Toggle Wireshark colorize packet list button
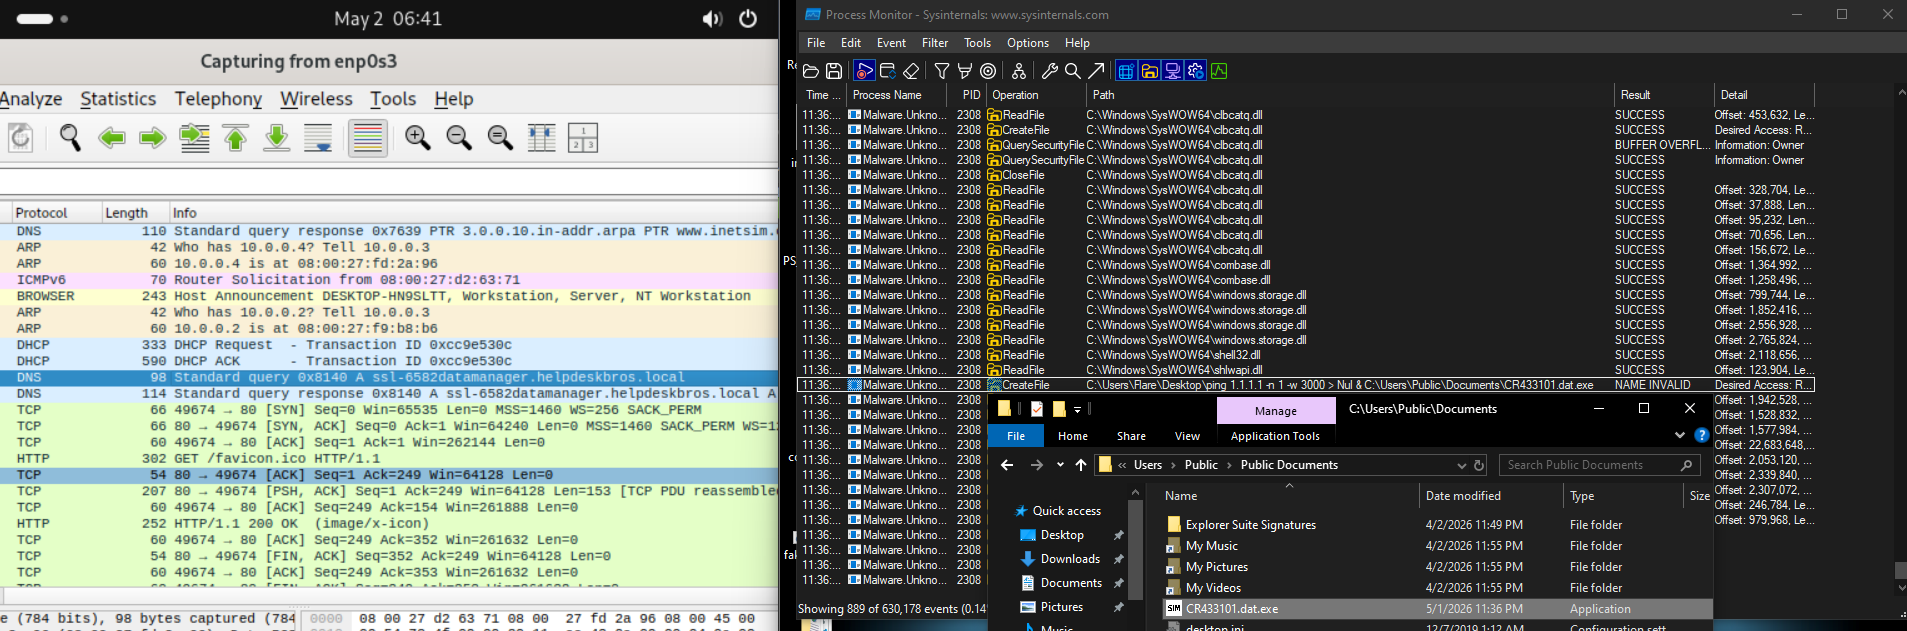The width and height of the screenshot is (1907, 631). (x=368, y=137)
